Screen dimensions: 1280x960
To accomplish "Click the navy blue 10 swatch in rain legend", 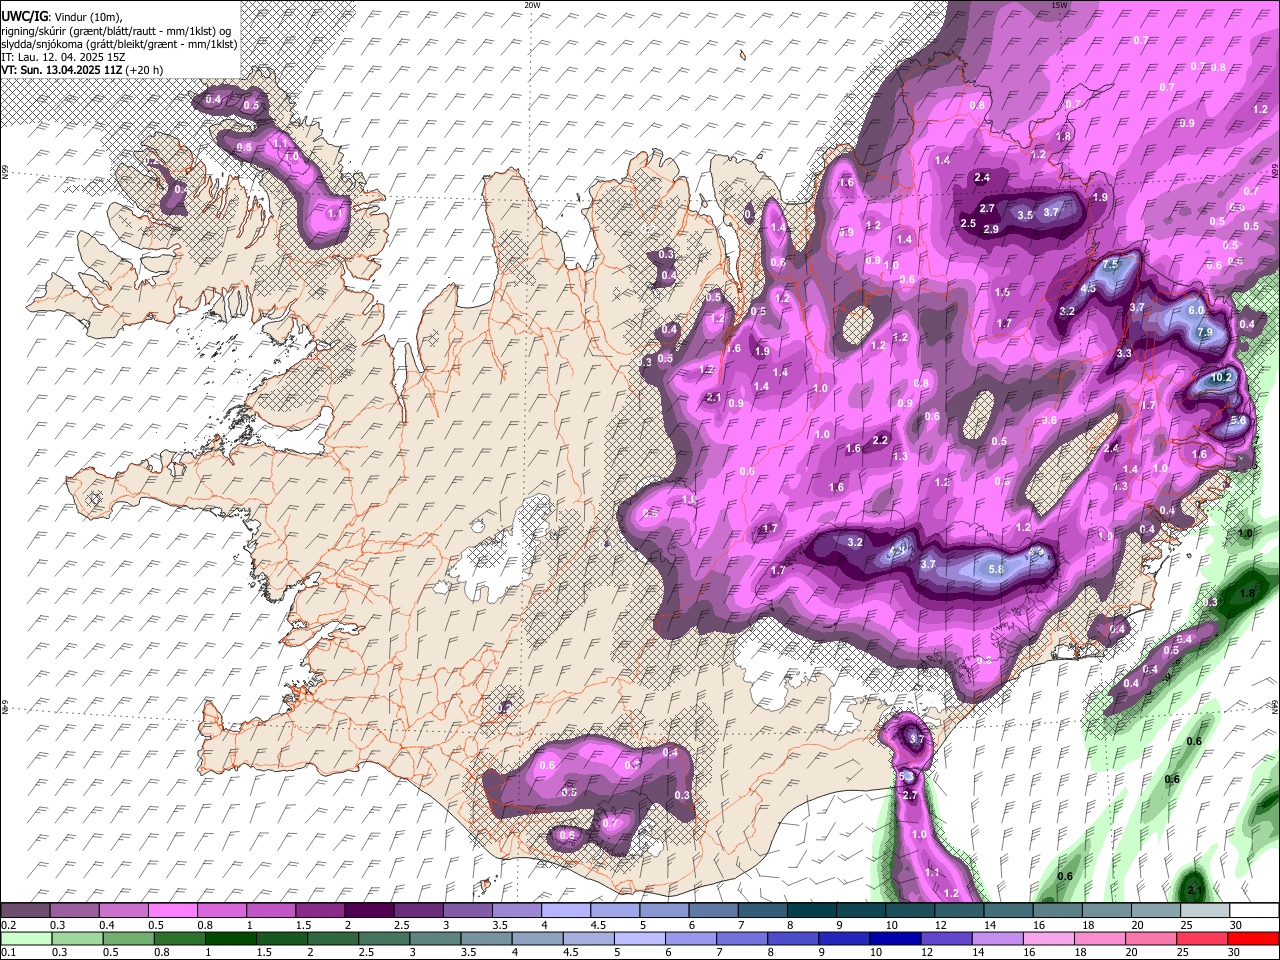I will 894,938.
